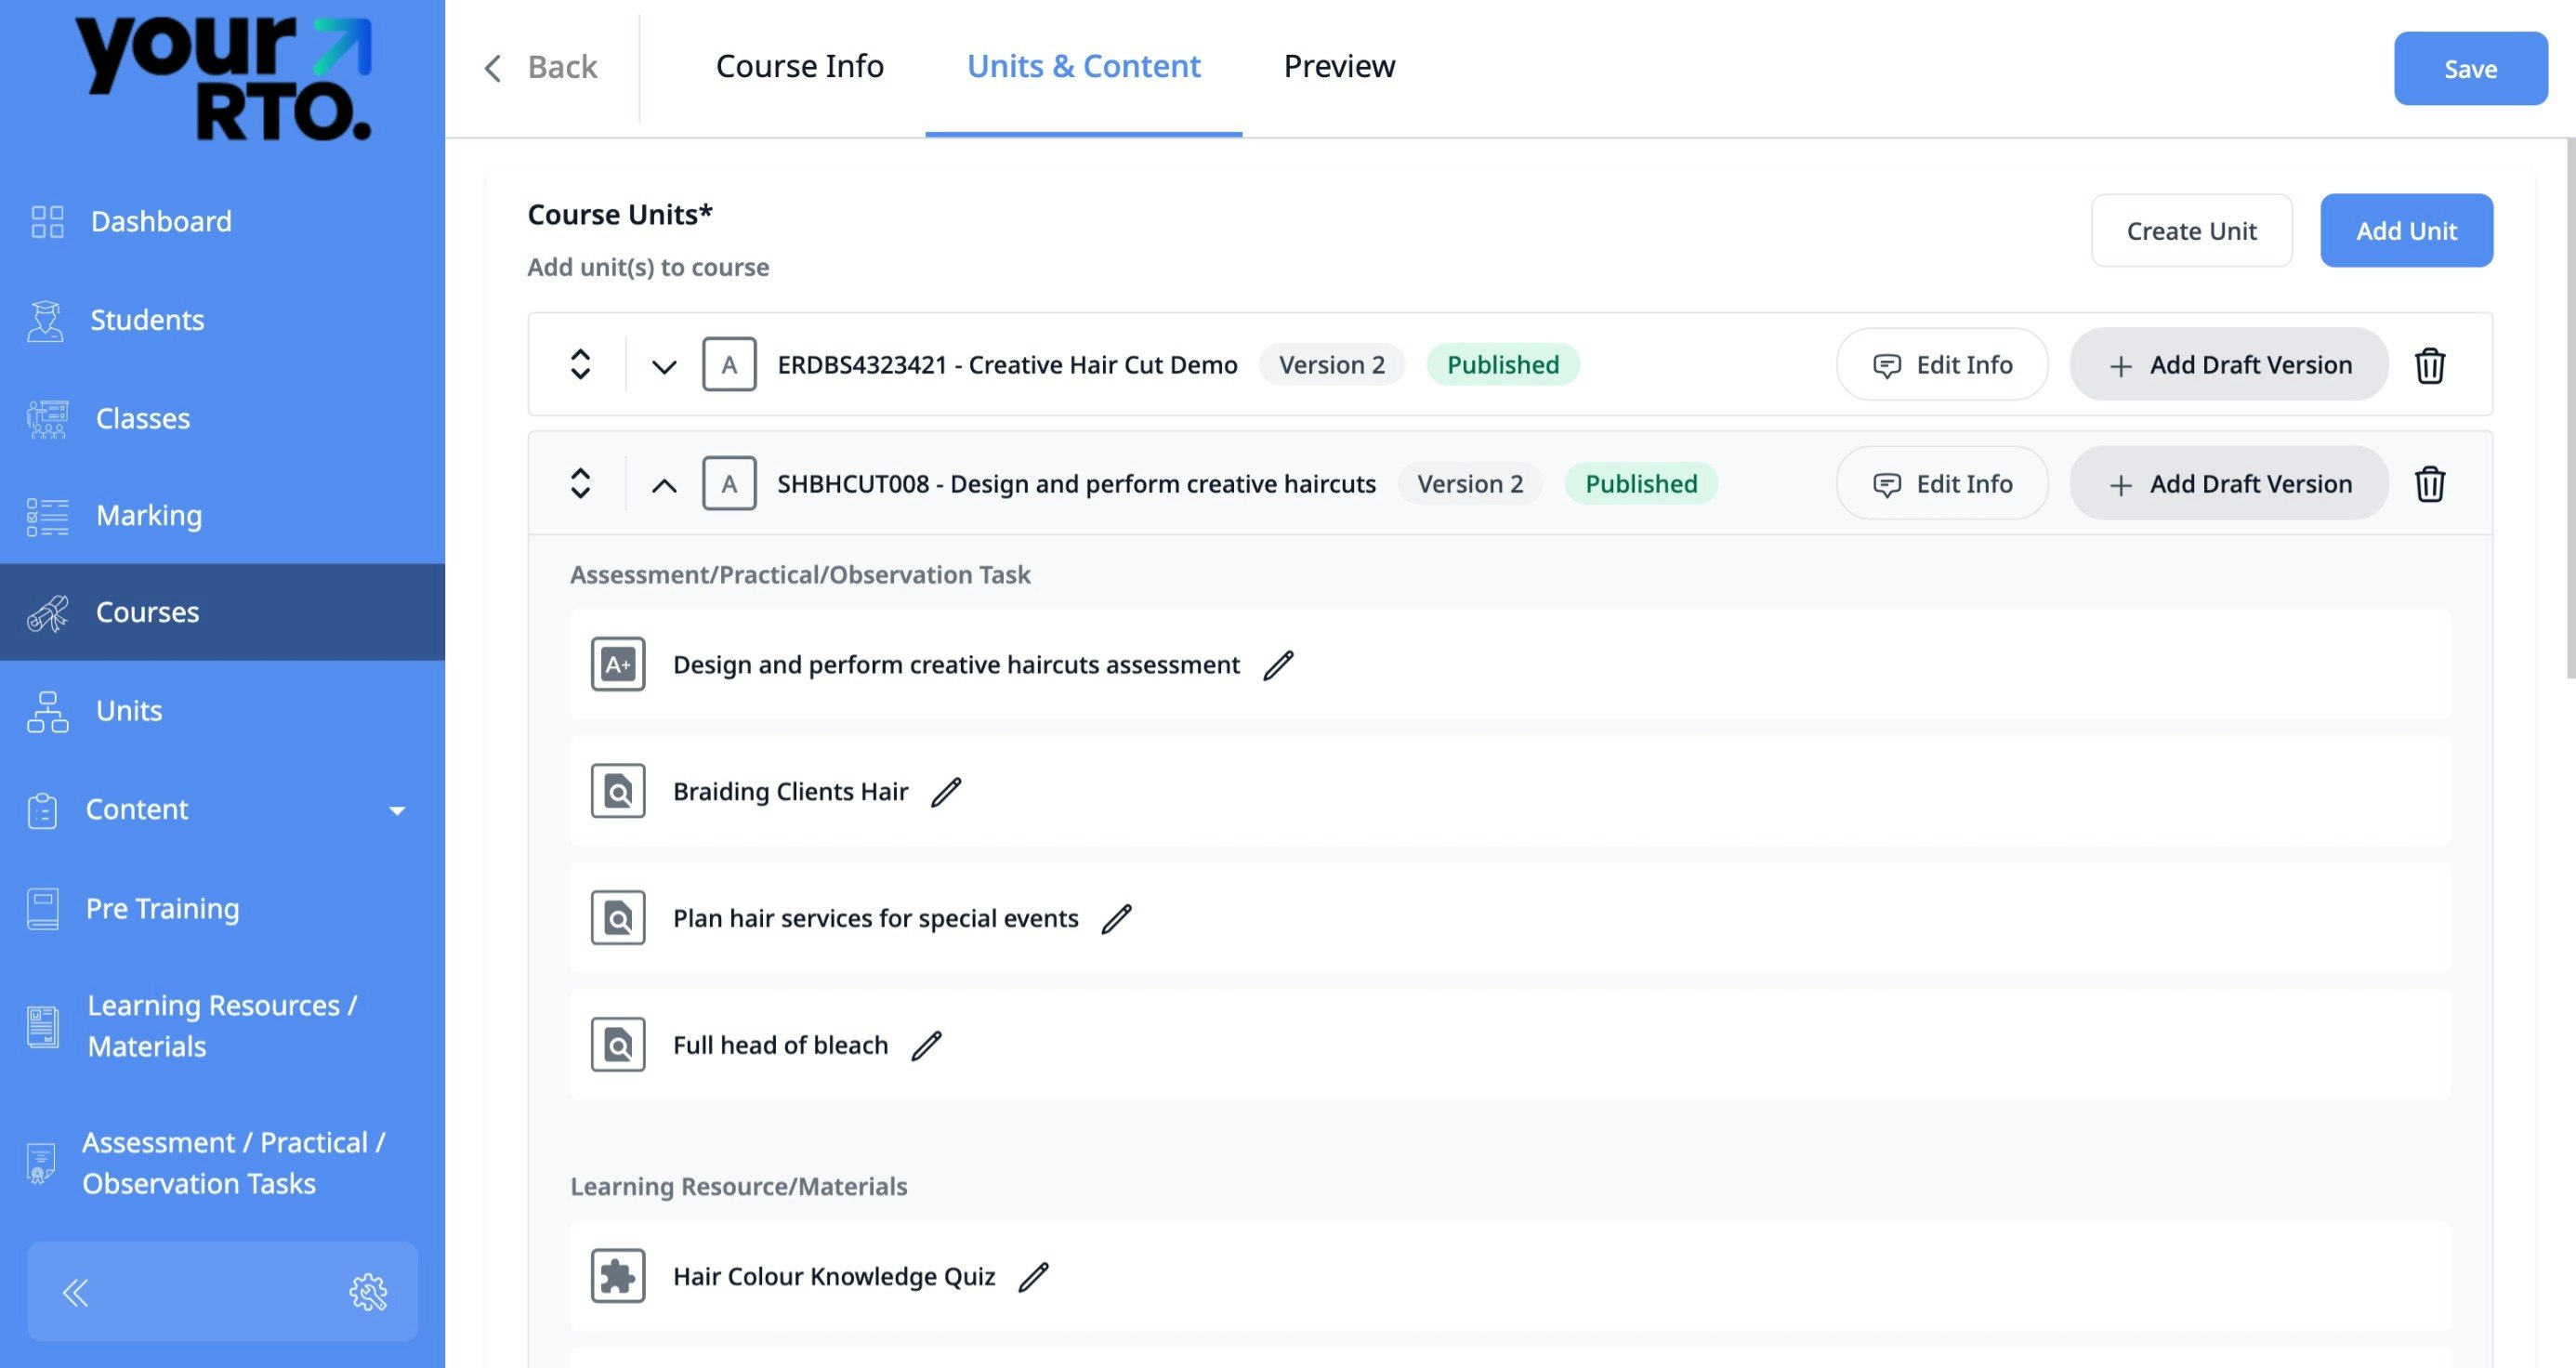The image size is (2576, 1368).
Task: Edit Plan hair services for special events pencil
Action: [x=1116, y=919]
